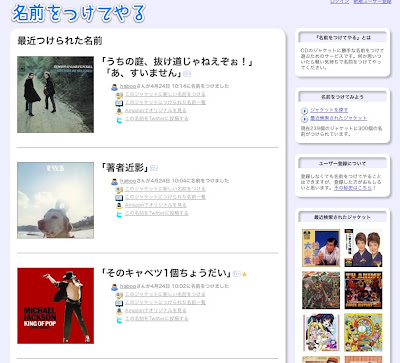This screenshot has height=363, width=400.
Task: Click the Twitter bird icon in the 10:14 entry
Action: pos(119,120)
